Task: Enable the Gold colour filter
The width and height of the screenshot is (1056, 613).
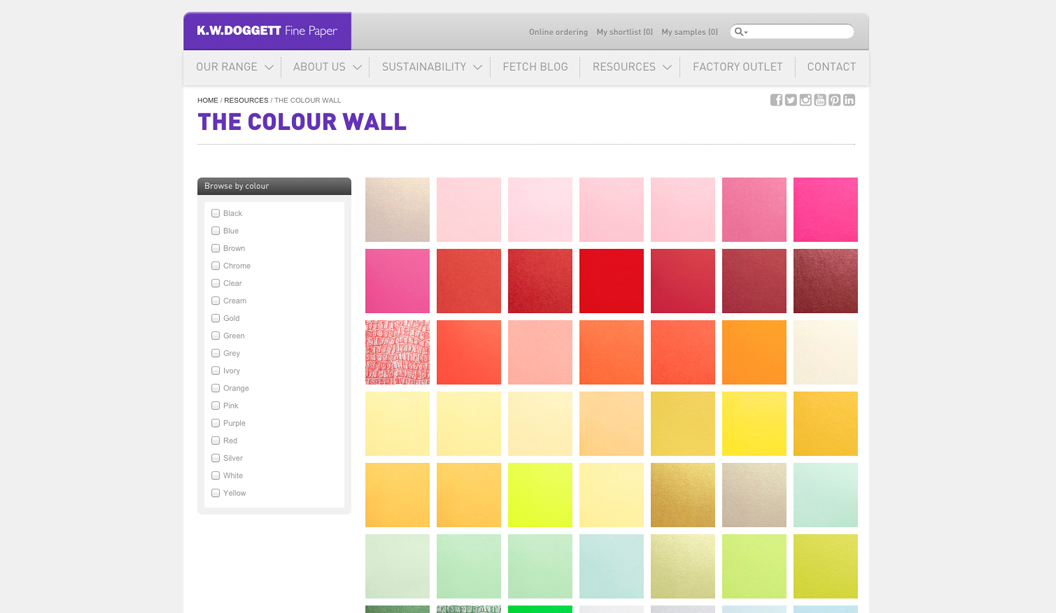Action: tap(215, 318)
